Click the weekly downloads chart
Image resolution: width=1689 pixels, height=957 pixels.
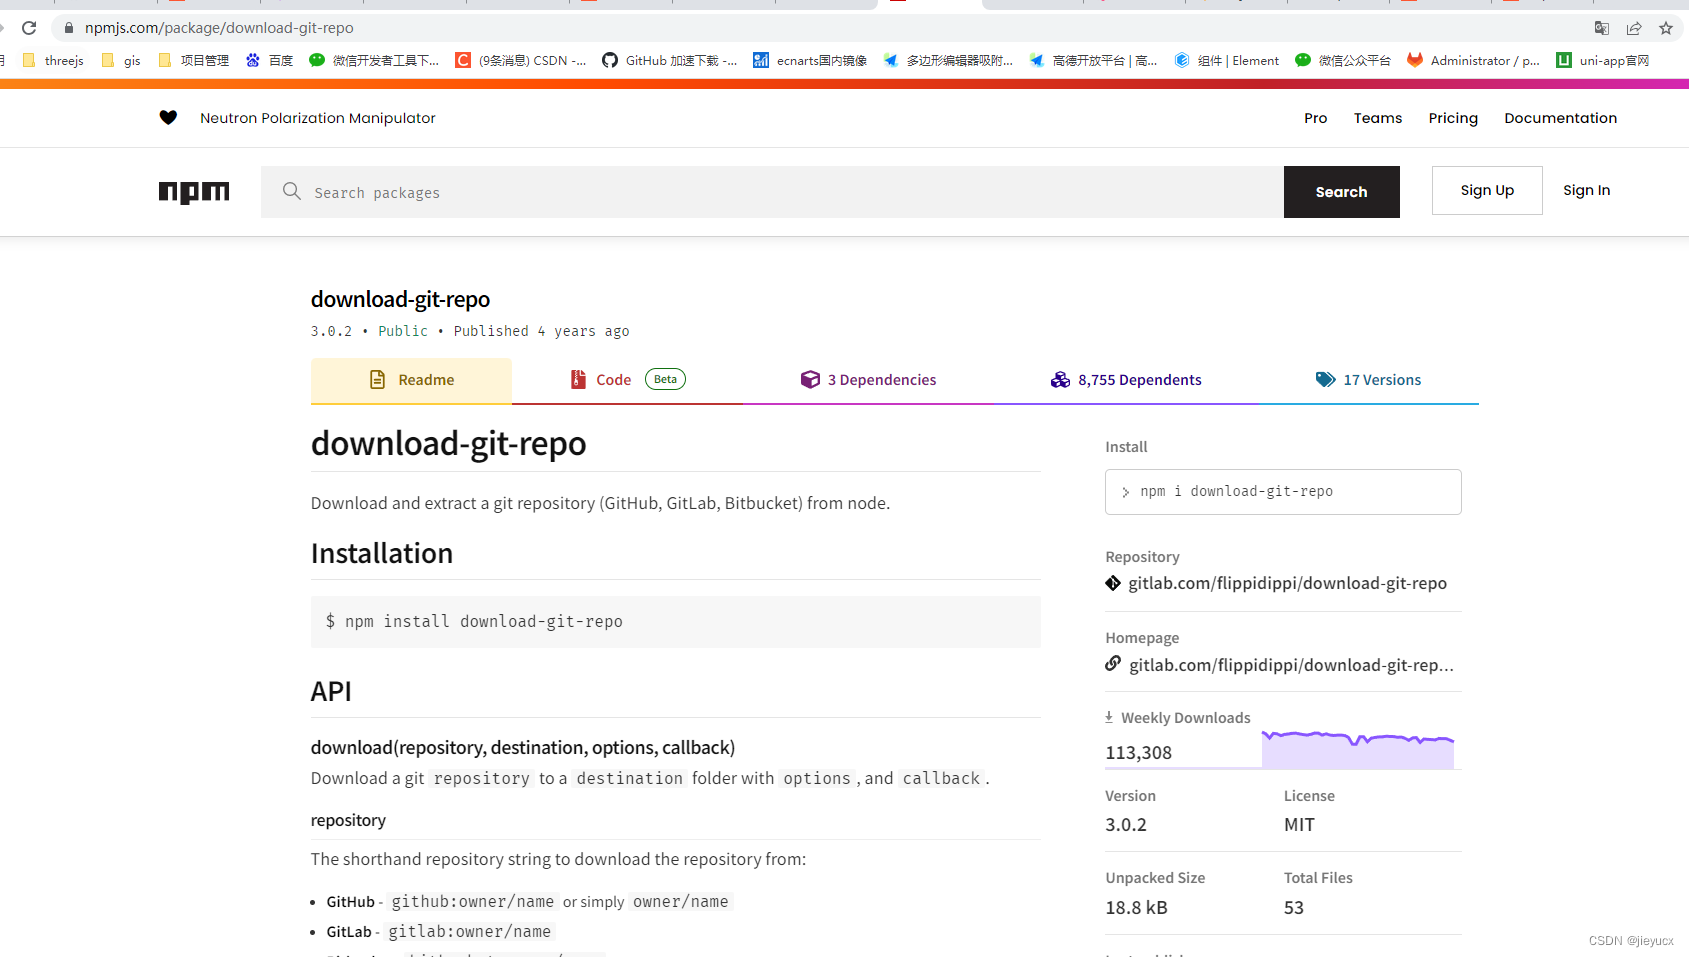click(1357, 749)
